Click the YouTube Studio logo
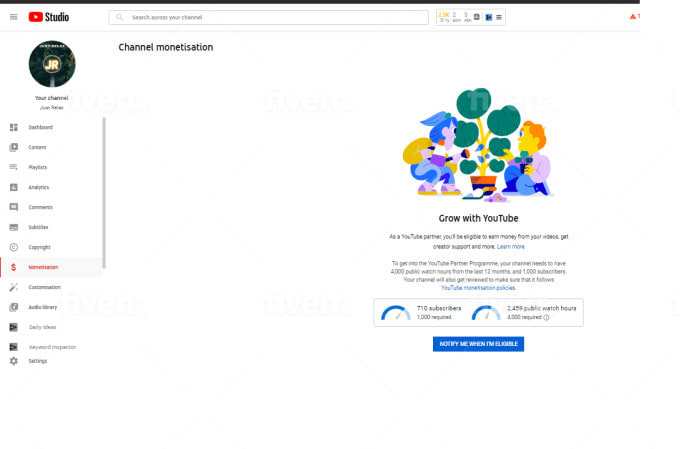Viewport: 680px width, 449px height. coord(49,17)
